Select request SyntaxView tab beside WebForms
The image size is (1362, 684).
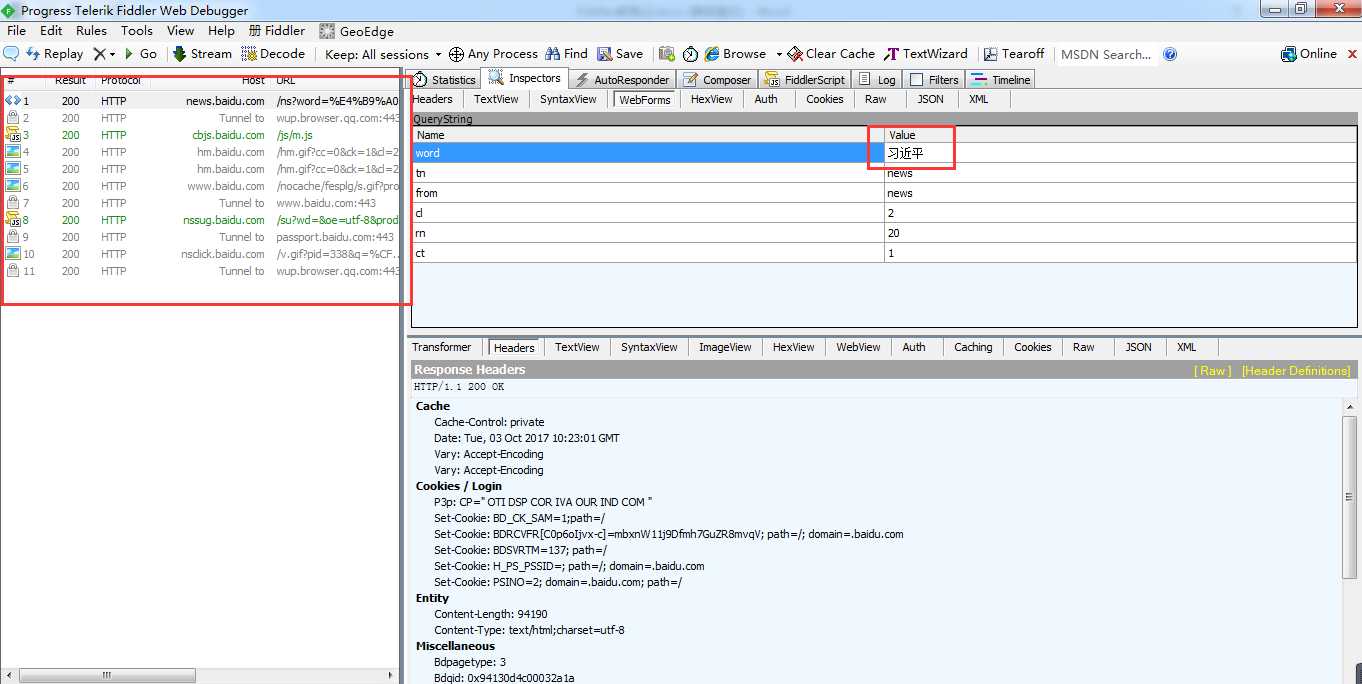click(x=568, y=99)
